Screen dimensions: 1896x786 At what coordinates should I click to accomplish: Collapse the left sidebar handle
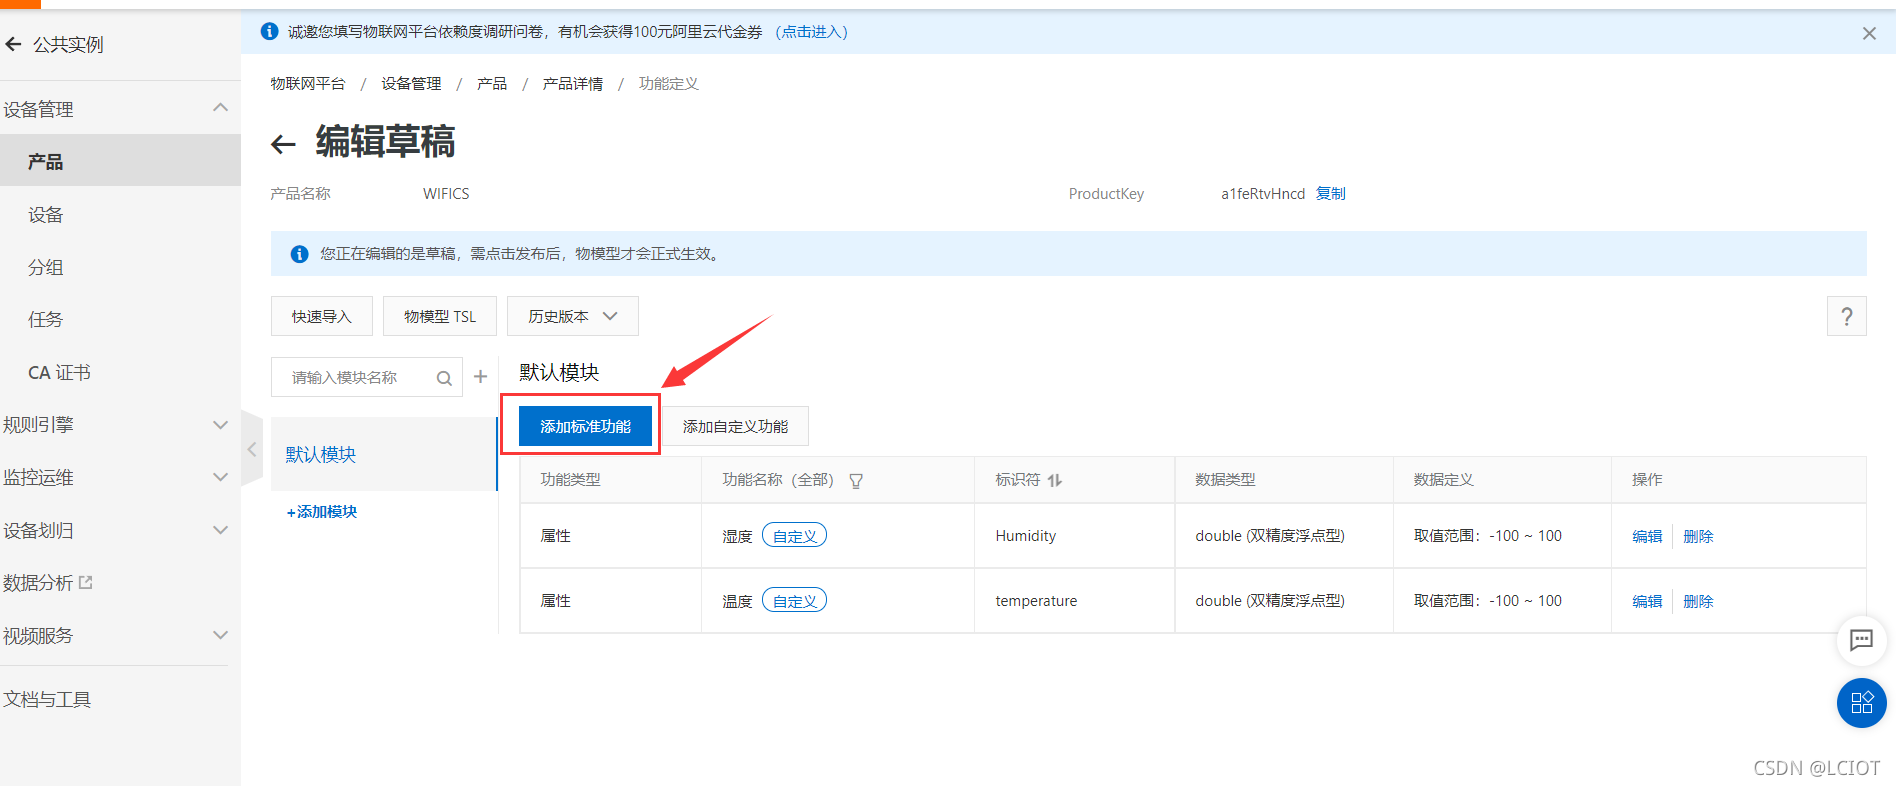click(x=252, y=450)
